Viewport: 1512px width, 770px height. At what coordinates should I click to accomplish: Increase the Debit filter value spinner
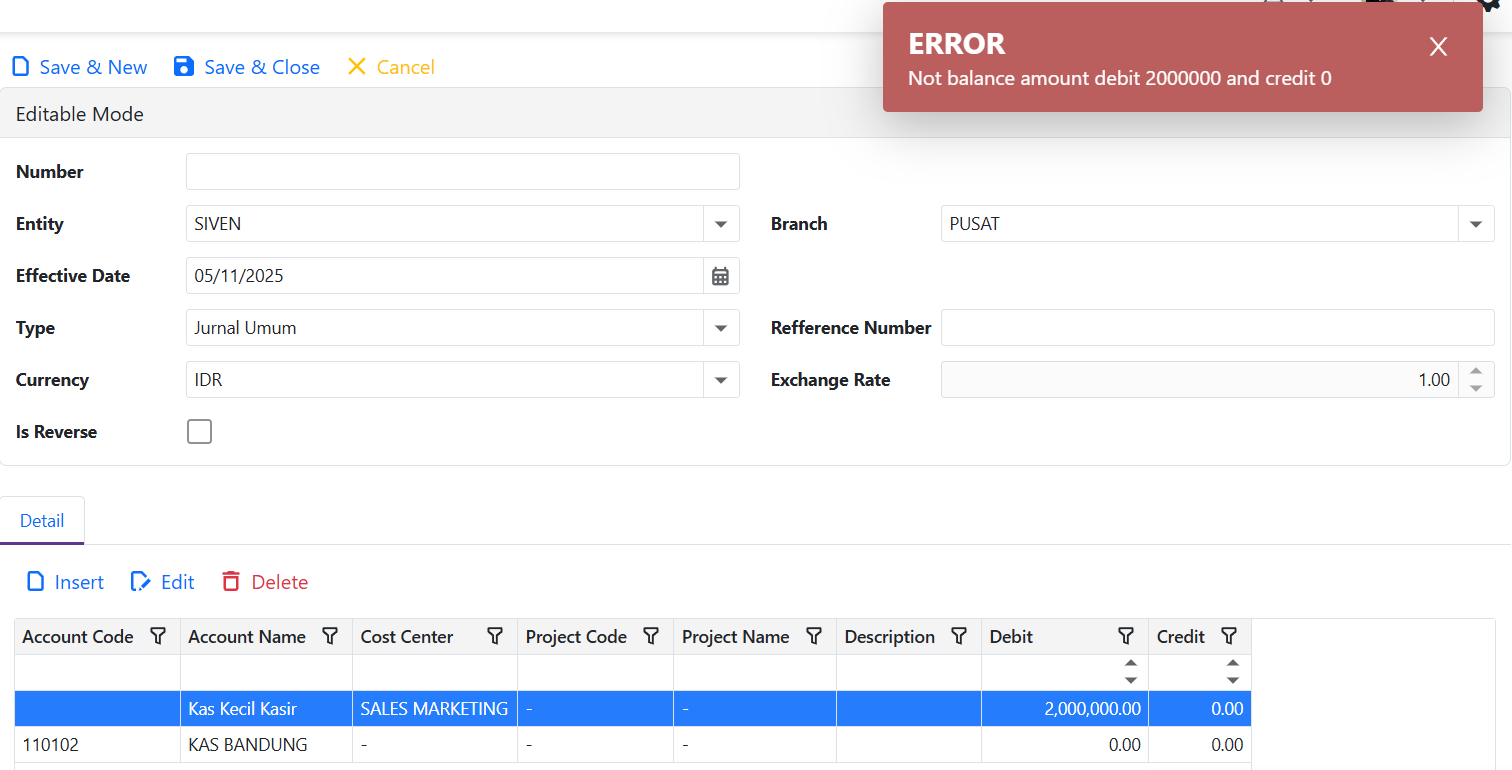pos(1131,664)
